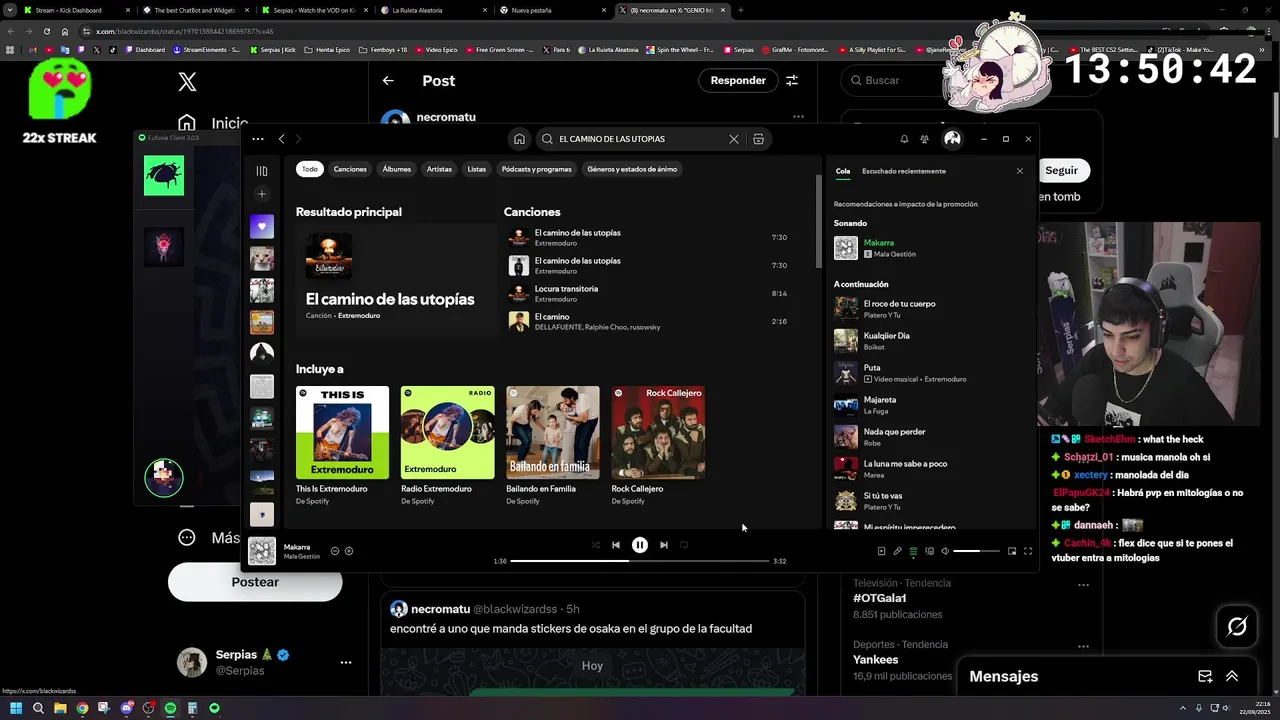Open X Inicio home link
The image size is (1280, 720).
[x=213, y=123]
